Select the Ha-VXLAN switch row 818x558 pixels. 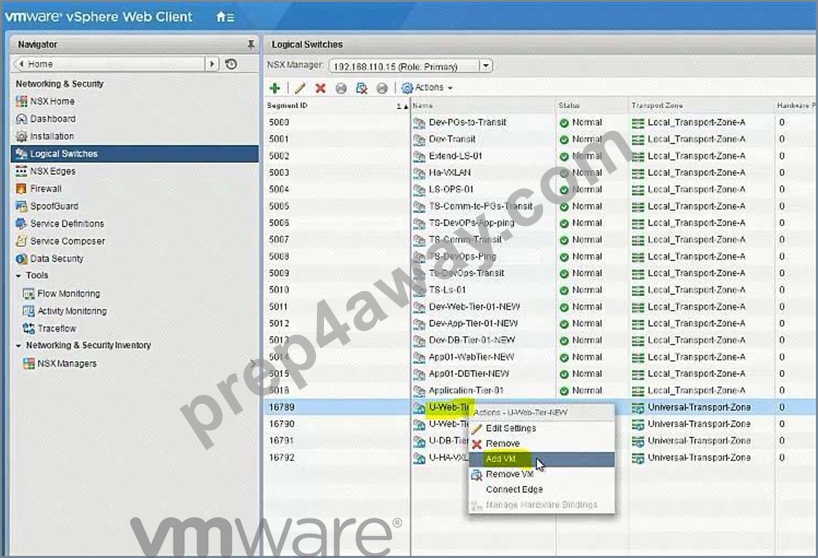coord(540,173)
